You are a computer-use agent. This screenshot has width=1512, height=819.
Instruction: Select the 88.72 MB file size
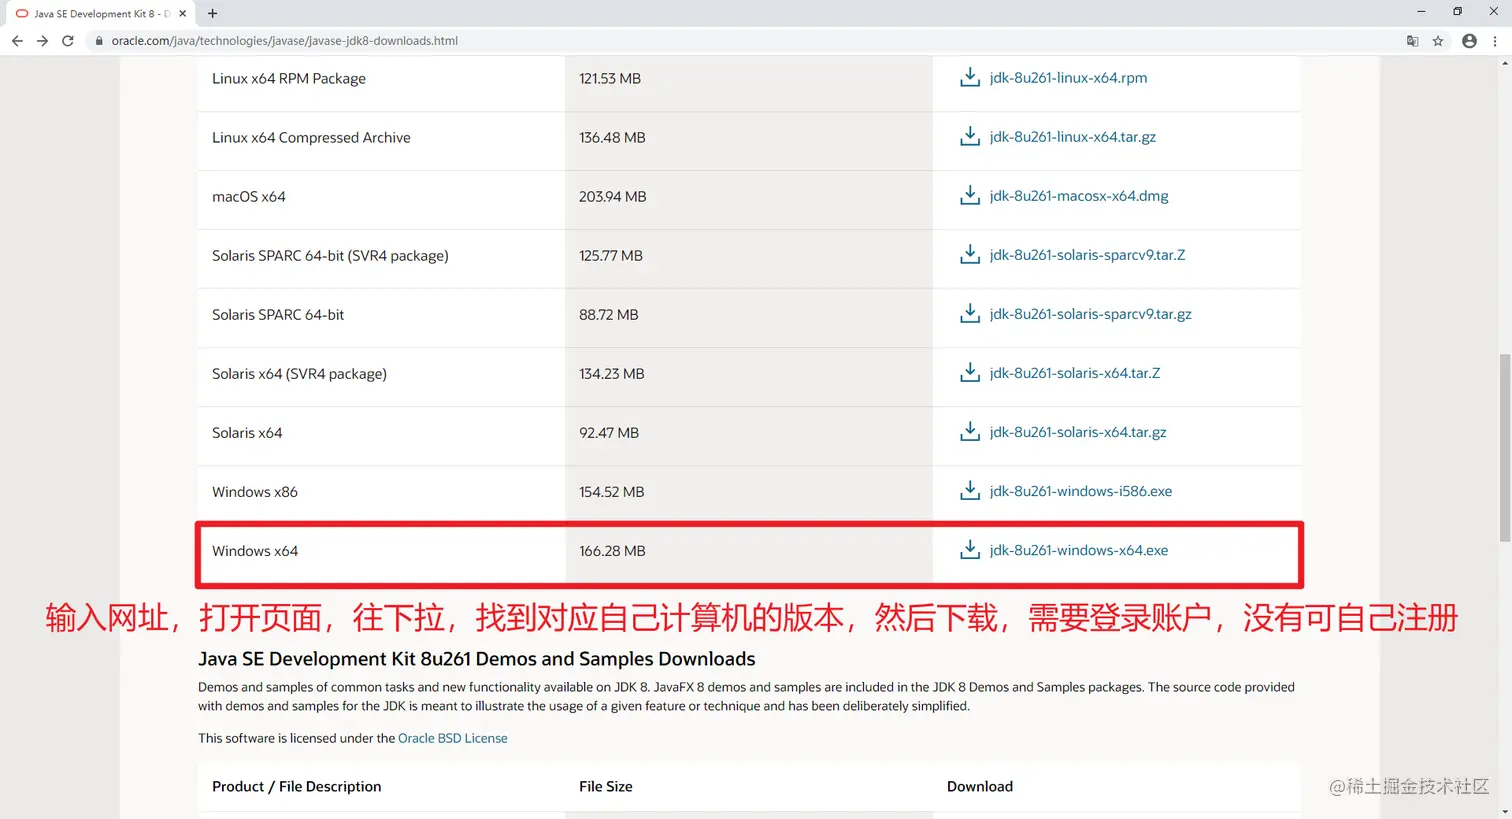pos(608,315)
